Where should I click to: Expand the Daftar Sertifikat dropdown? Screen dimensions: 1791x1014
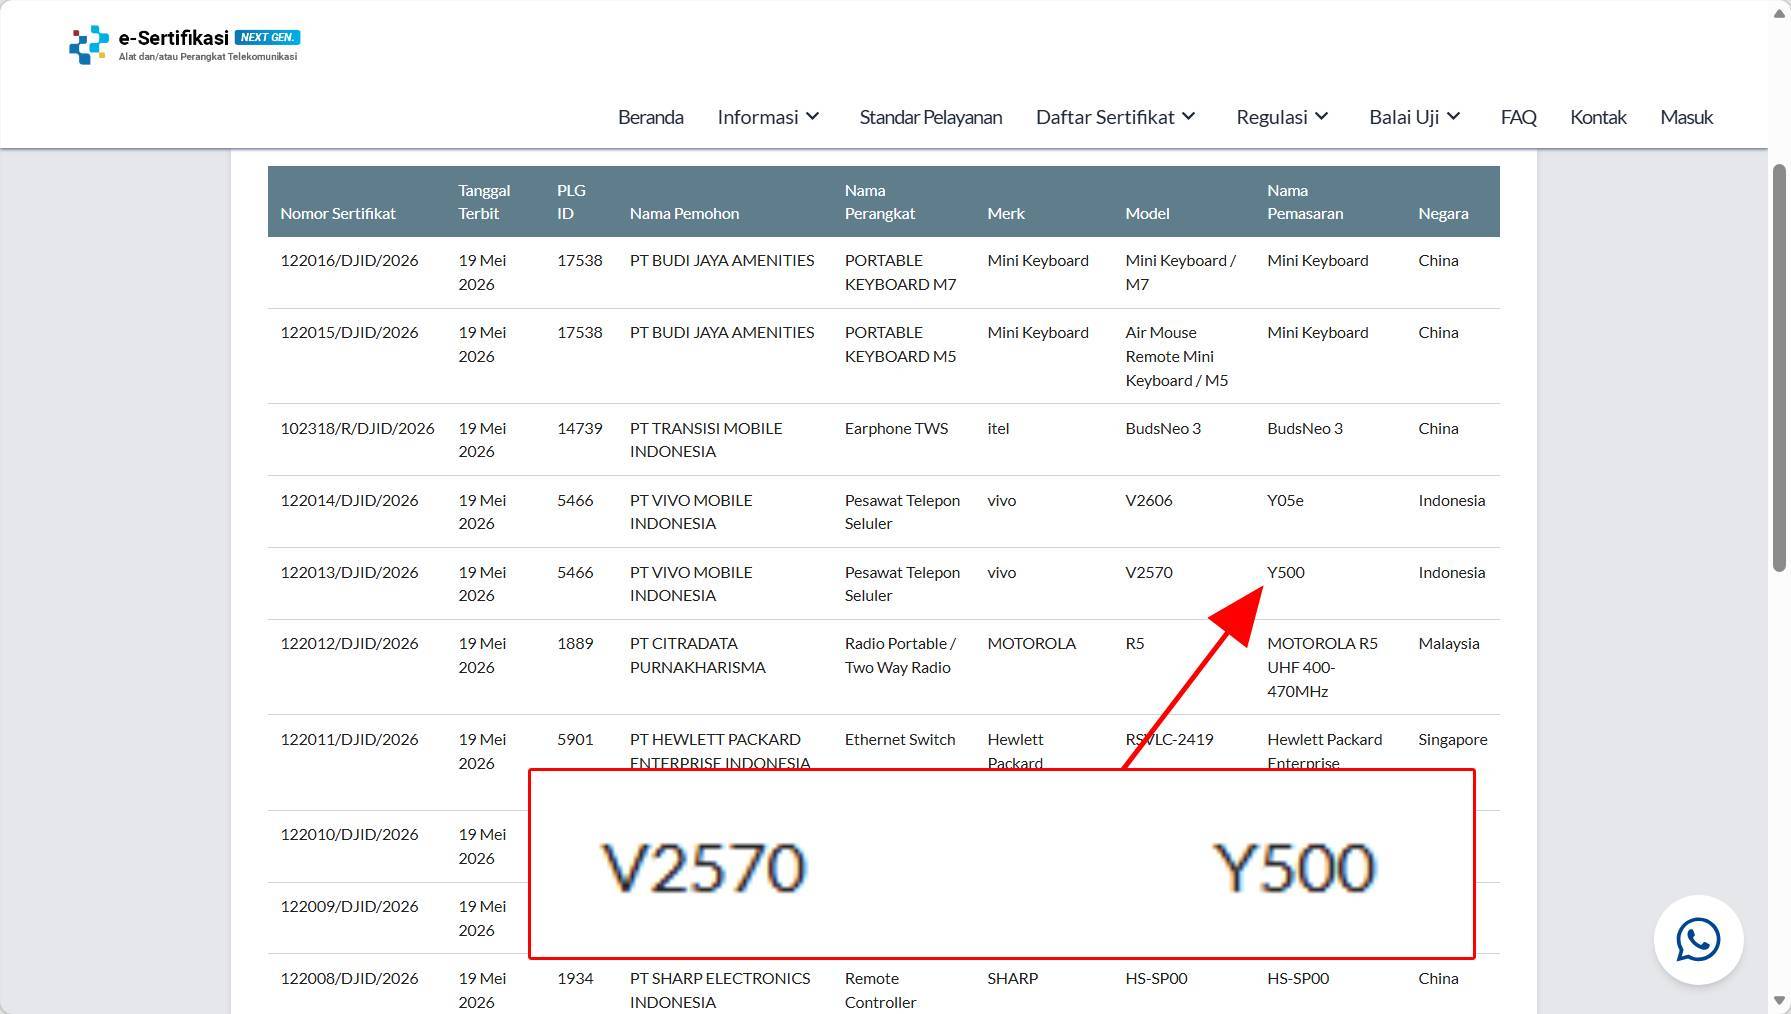pyautogui.click(x=1116, y=117)
